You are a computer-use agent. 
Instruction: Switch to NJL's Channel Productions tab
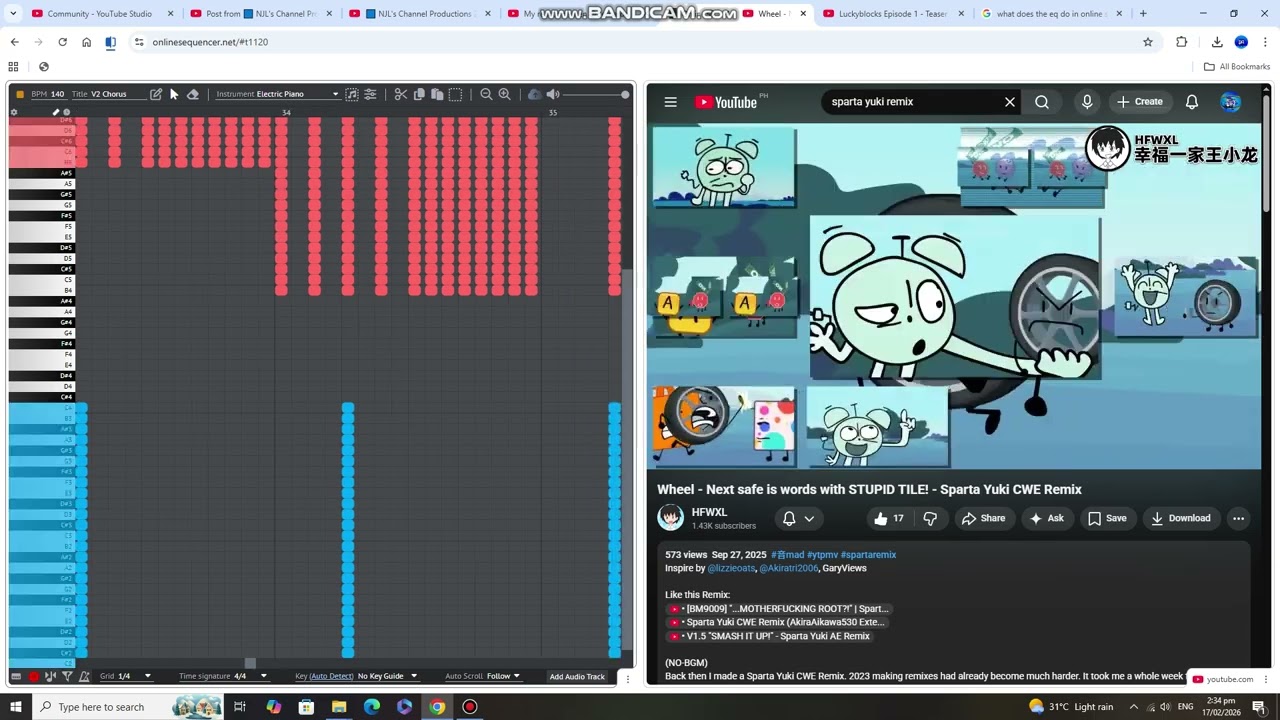coord(420,14)
